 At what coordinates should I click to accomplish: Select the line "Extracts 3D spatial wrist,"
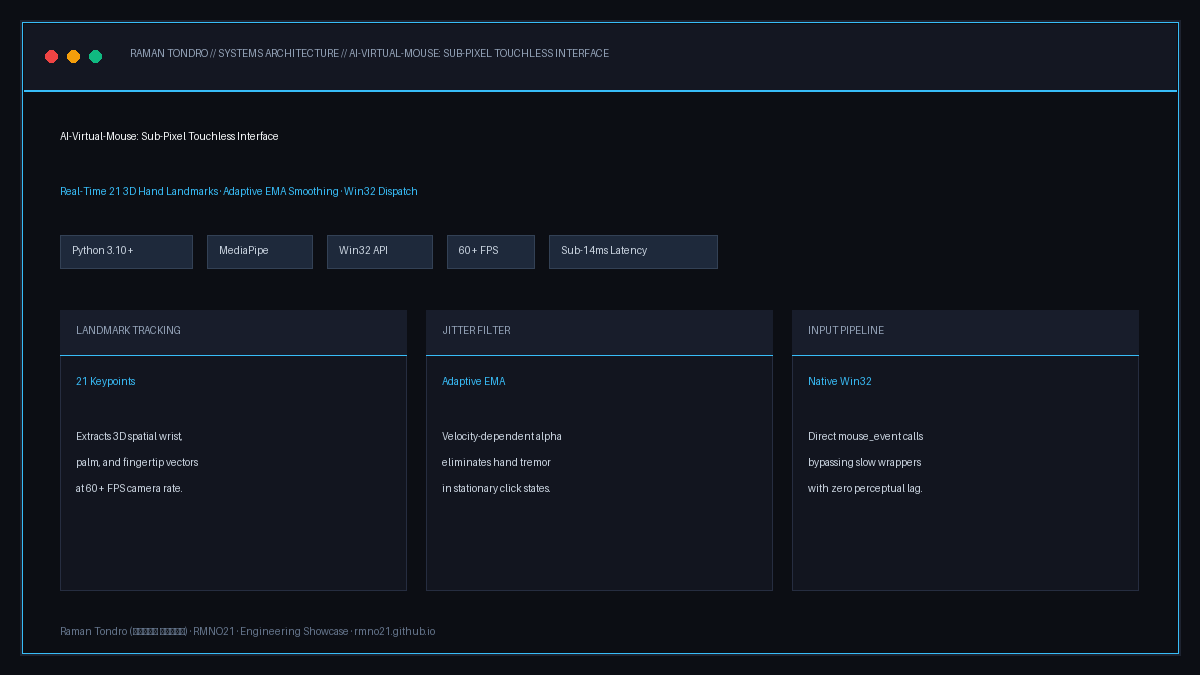coord(129,437)
